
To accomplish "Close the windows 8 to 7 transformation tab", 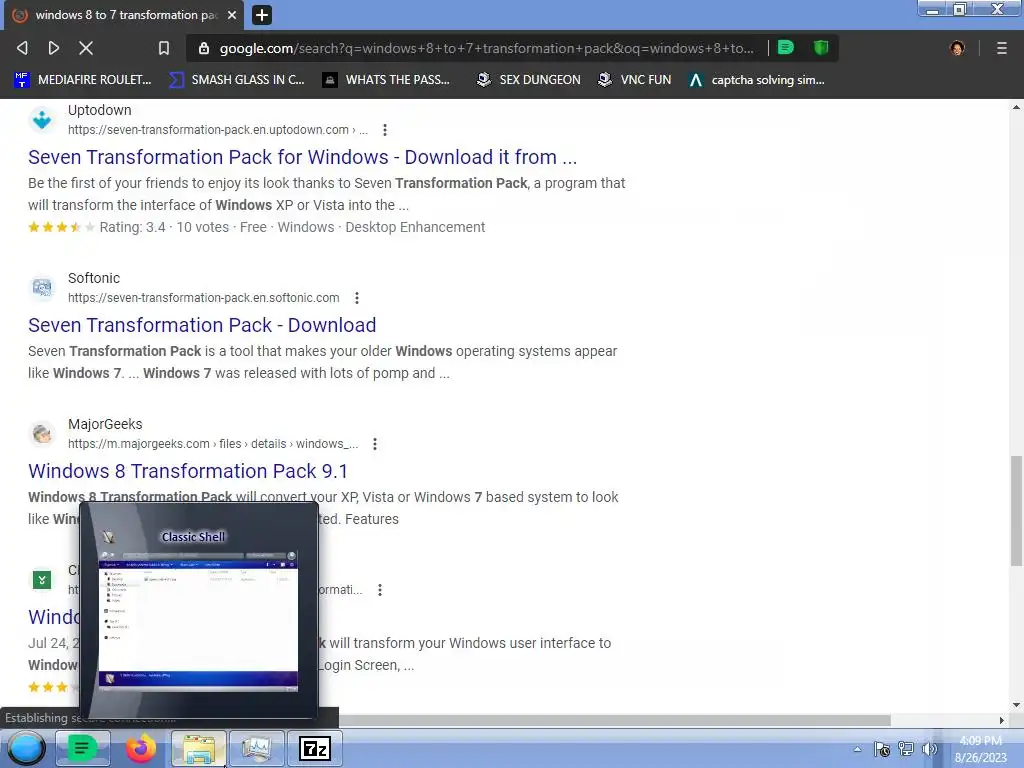I will coord(232,15).
